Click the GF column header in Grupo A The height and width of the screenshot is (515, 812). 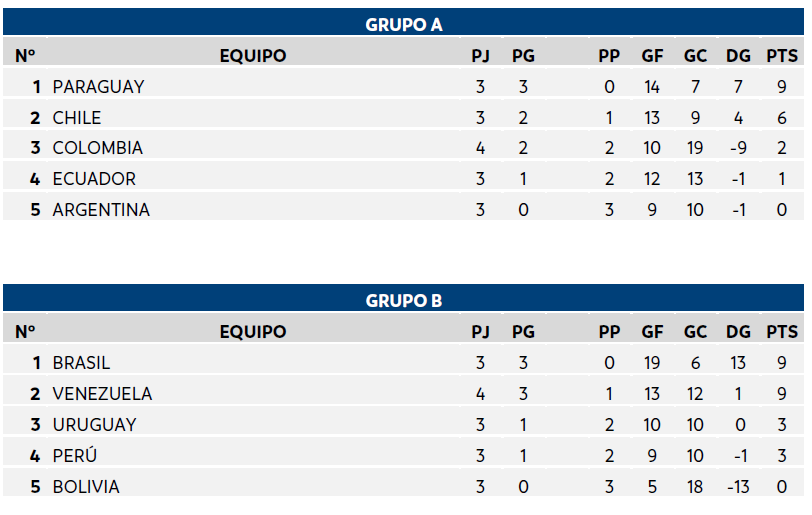652,55
